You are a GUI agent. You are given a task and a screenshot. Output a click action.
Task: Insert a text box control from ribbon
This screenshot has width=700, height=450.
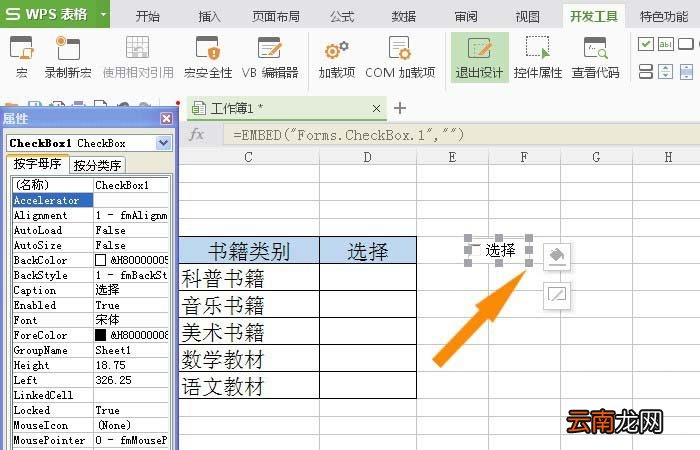tap(666, 44)
